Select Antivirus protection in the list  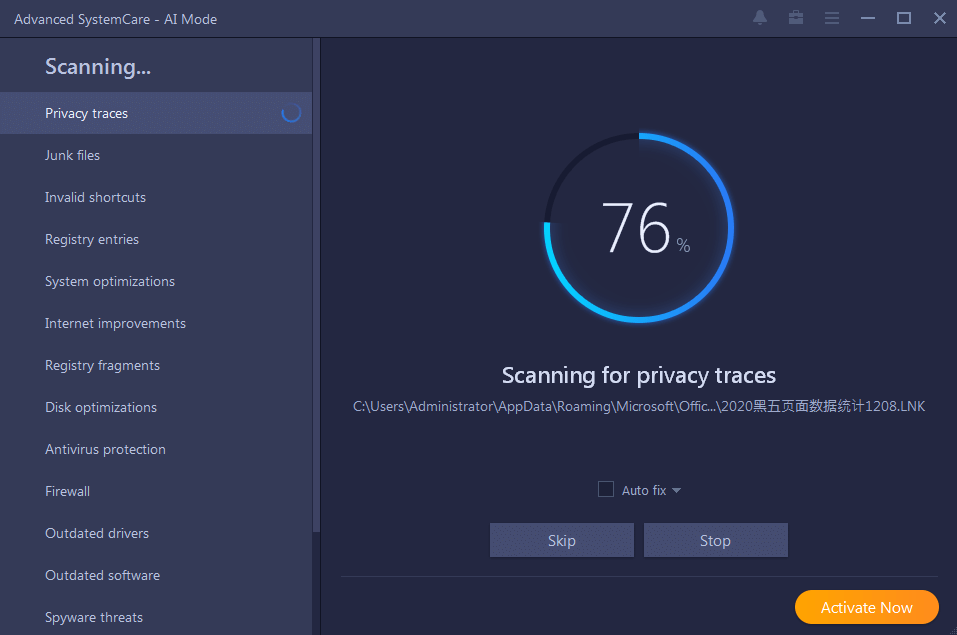[156, 449]
